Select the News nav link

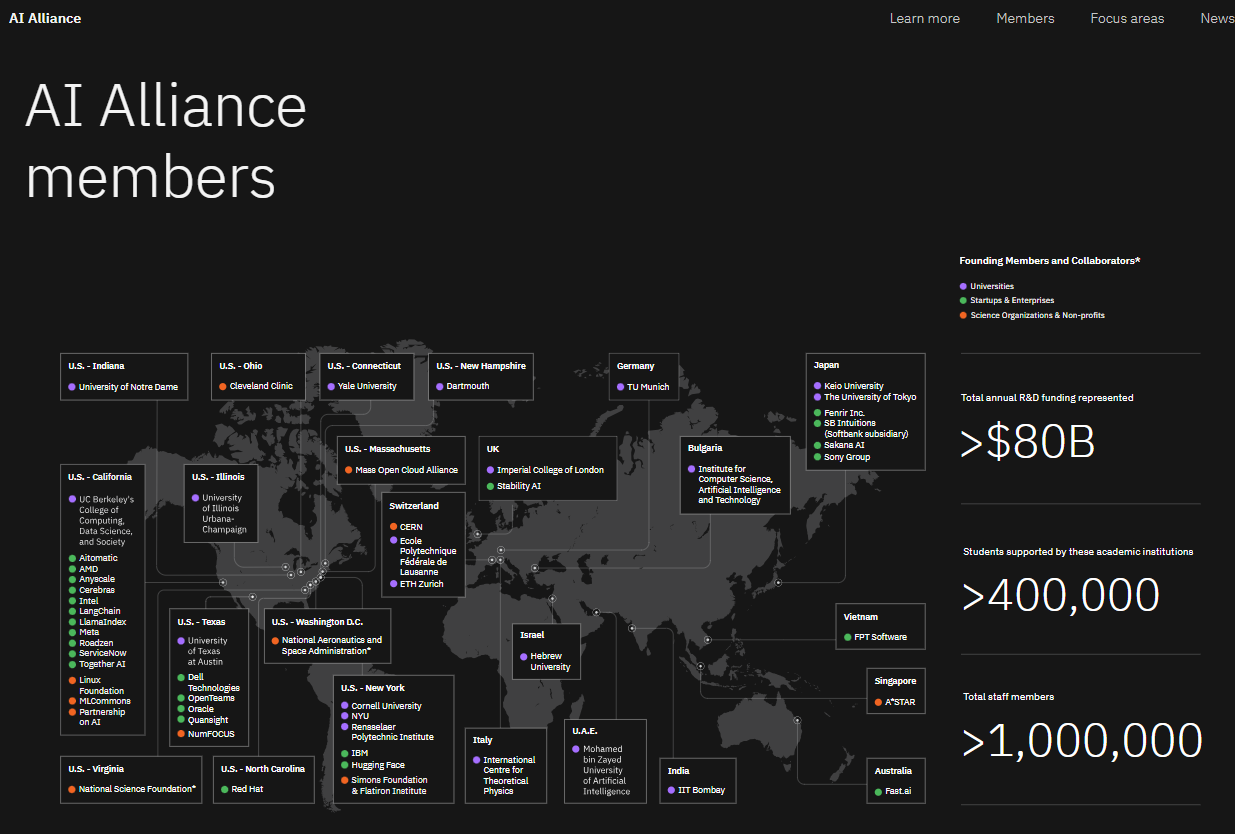click(x=1216, y=18)
